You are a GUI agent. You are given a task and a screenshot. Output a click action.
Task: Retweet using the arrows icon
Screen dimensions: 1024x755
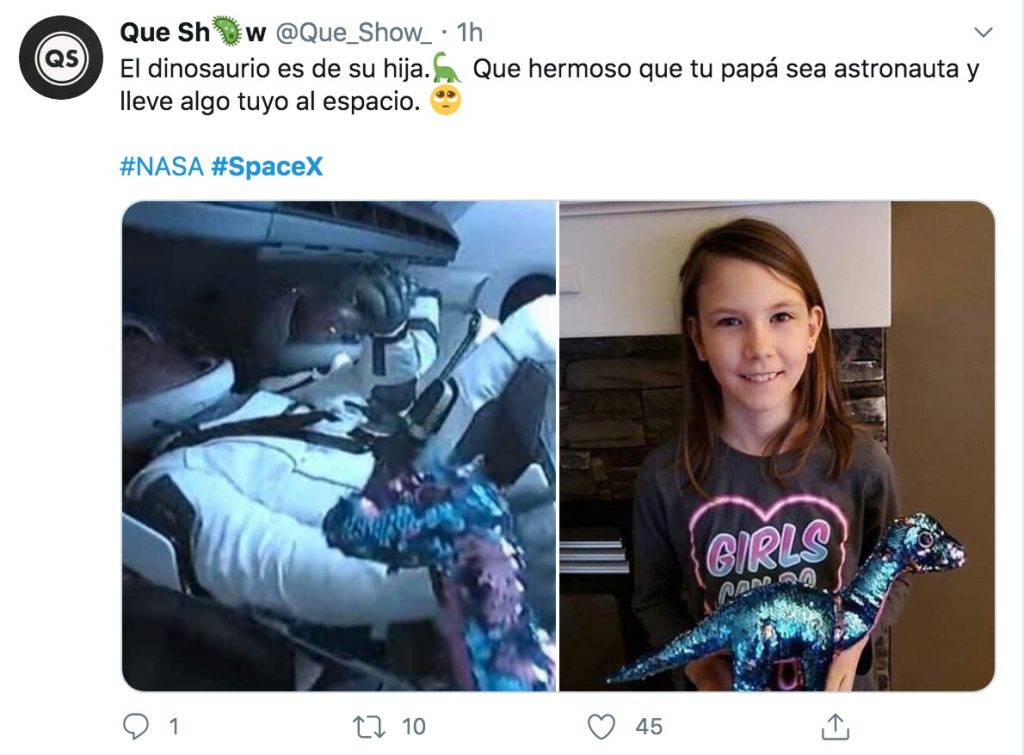(369, 726)
